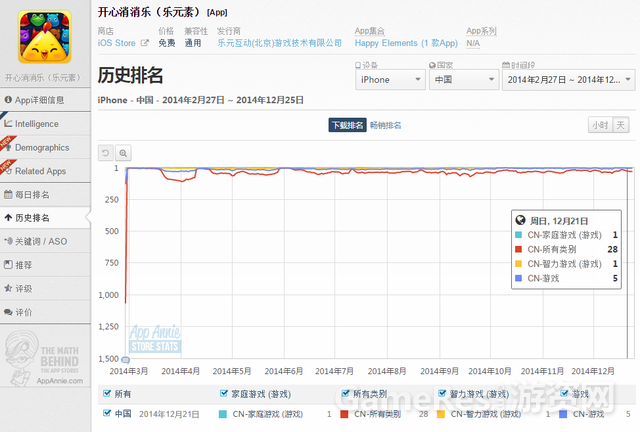Click the external link icon after iOS Store
The height and width of the screenshot is (432, 640).
(144, 43)
